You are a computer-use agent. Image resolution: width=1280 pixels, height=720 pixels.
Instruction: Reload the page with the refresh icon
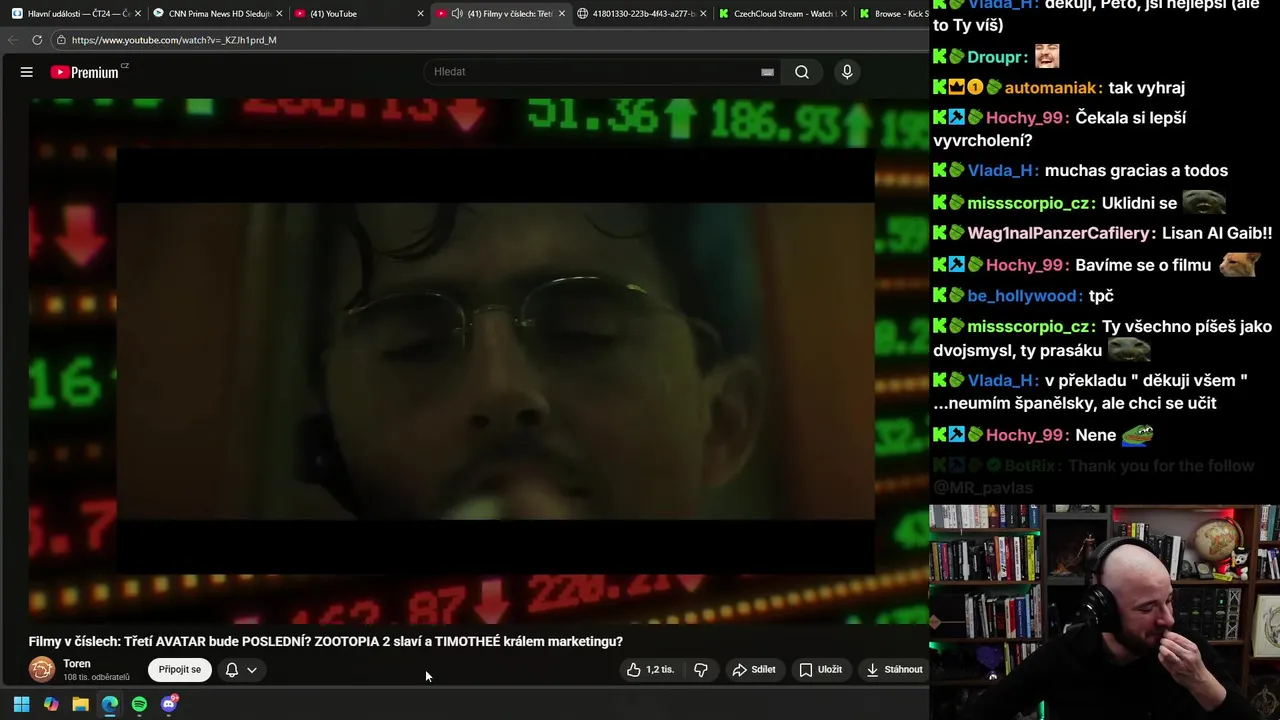[37, 40]
